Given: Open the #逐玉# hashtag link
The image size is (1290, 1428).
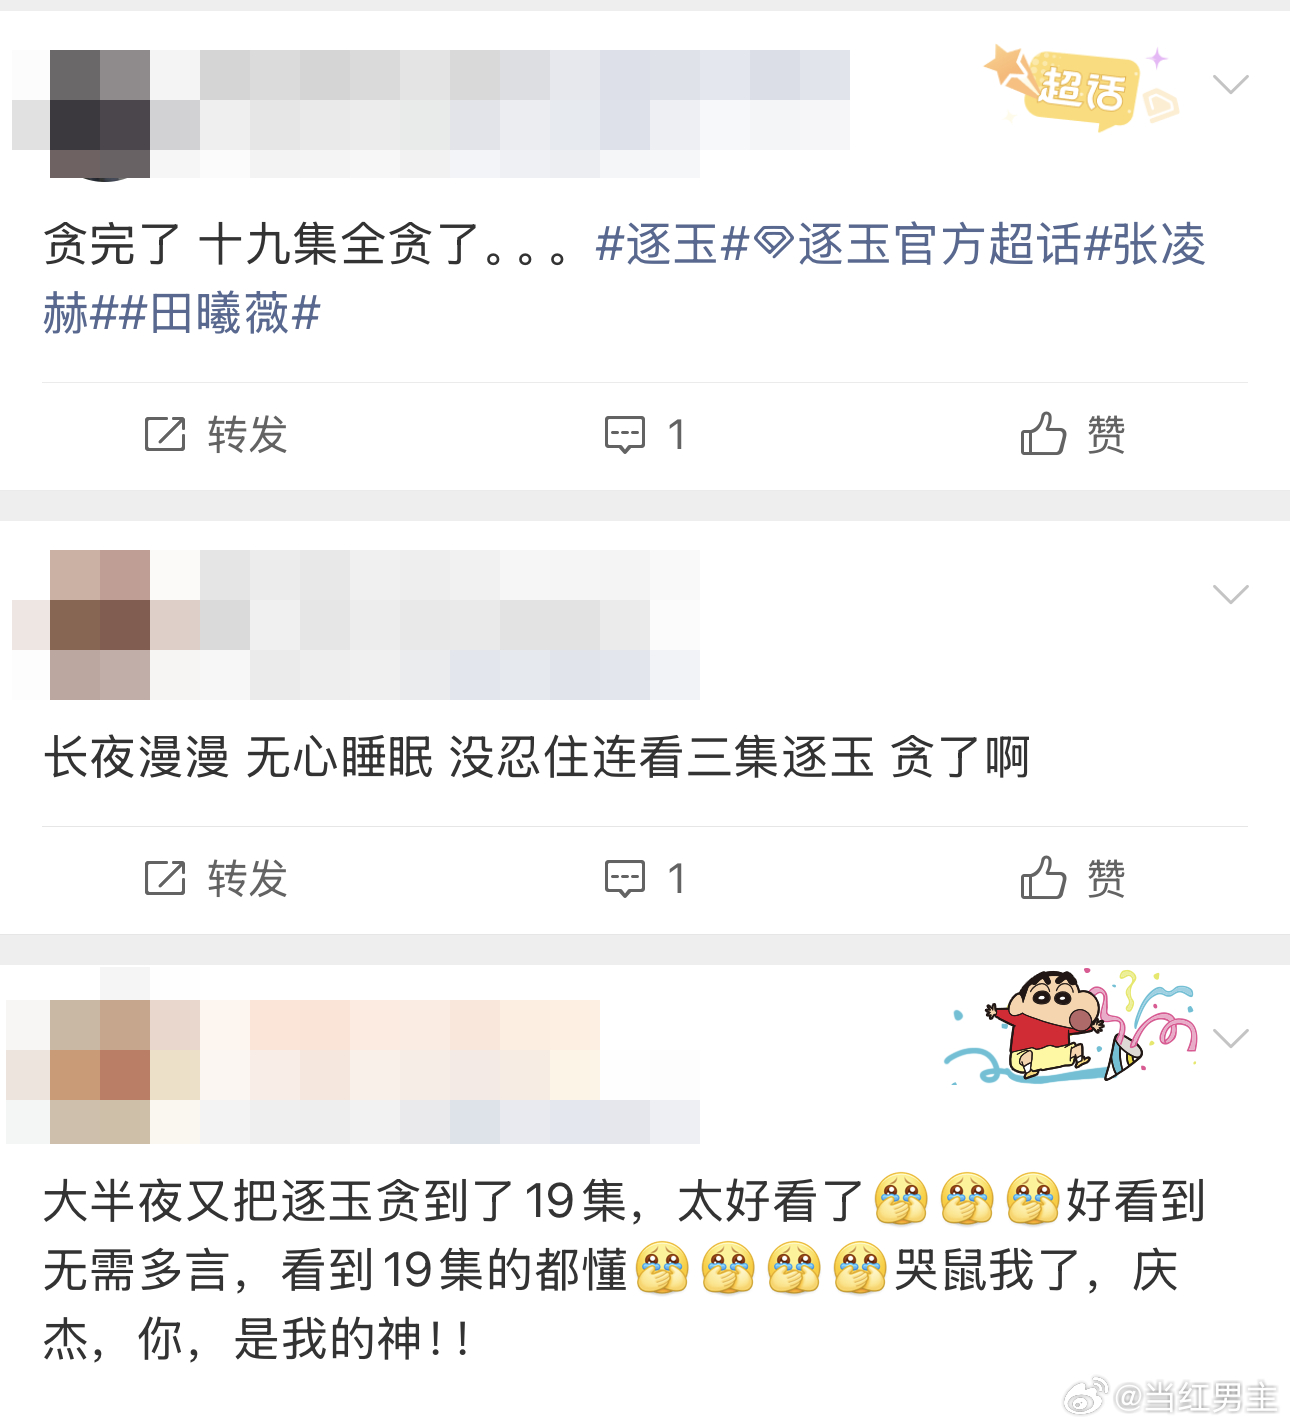Looking at the screenshot, I should [672, 245].
